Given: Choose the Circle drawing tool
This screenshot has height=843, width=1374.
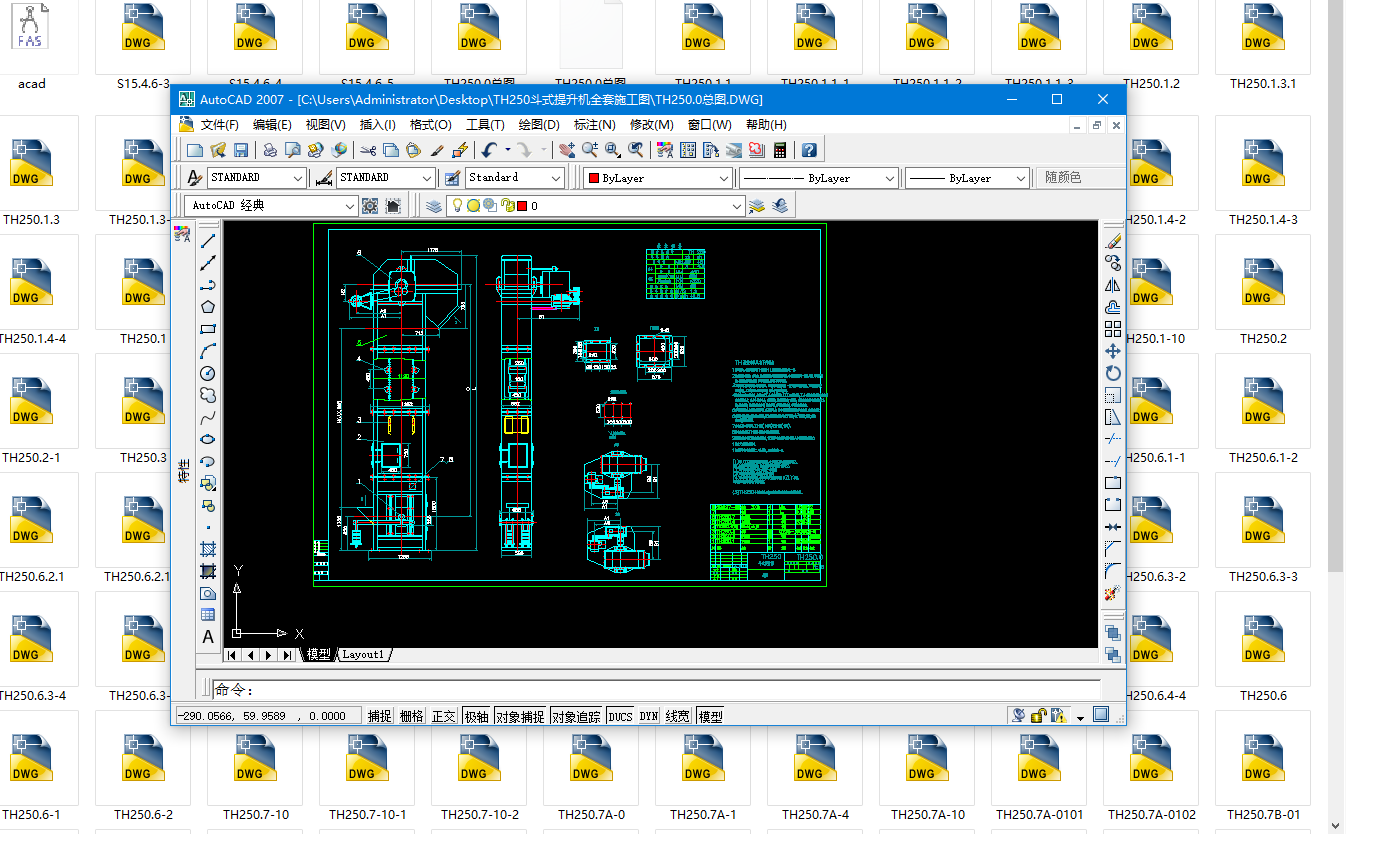Looking at the screenshot, I should coord(208,373).
